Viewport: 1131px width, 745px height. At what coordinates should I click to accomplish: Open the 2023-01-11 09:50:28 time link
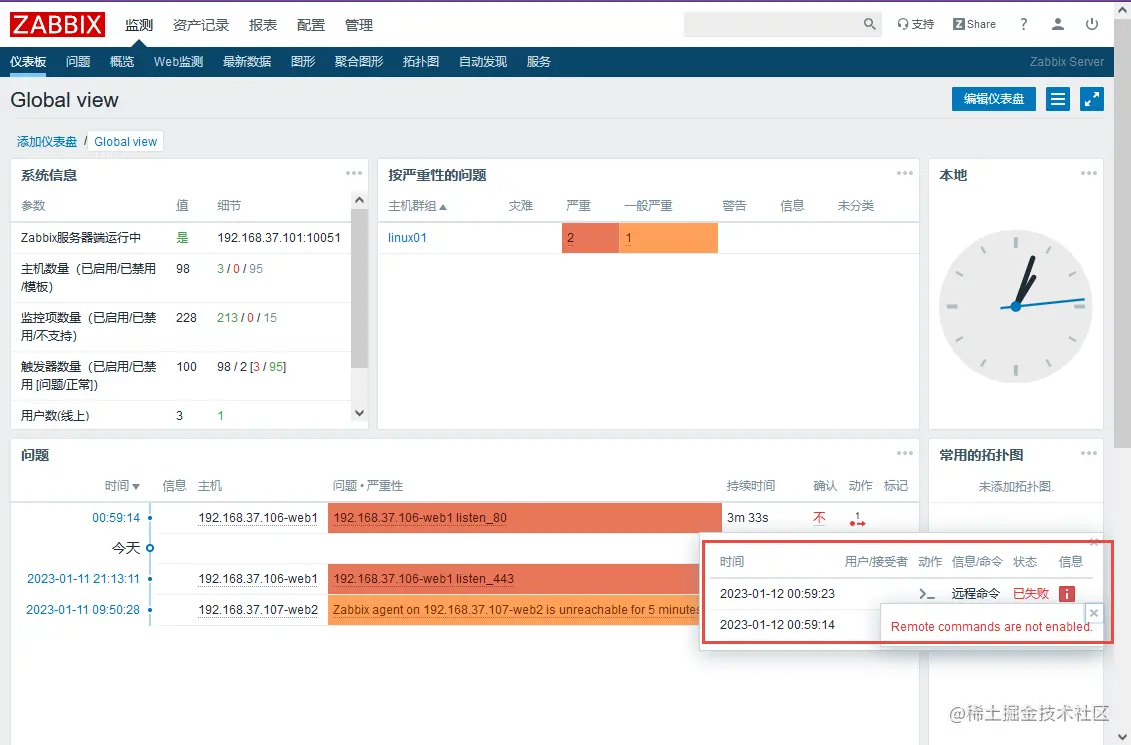(x=83, y=609)
